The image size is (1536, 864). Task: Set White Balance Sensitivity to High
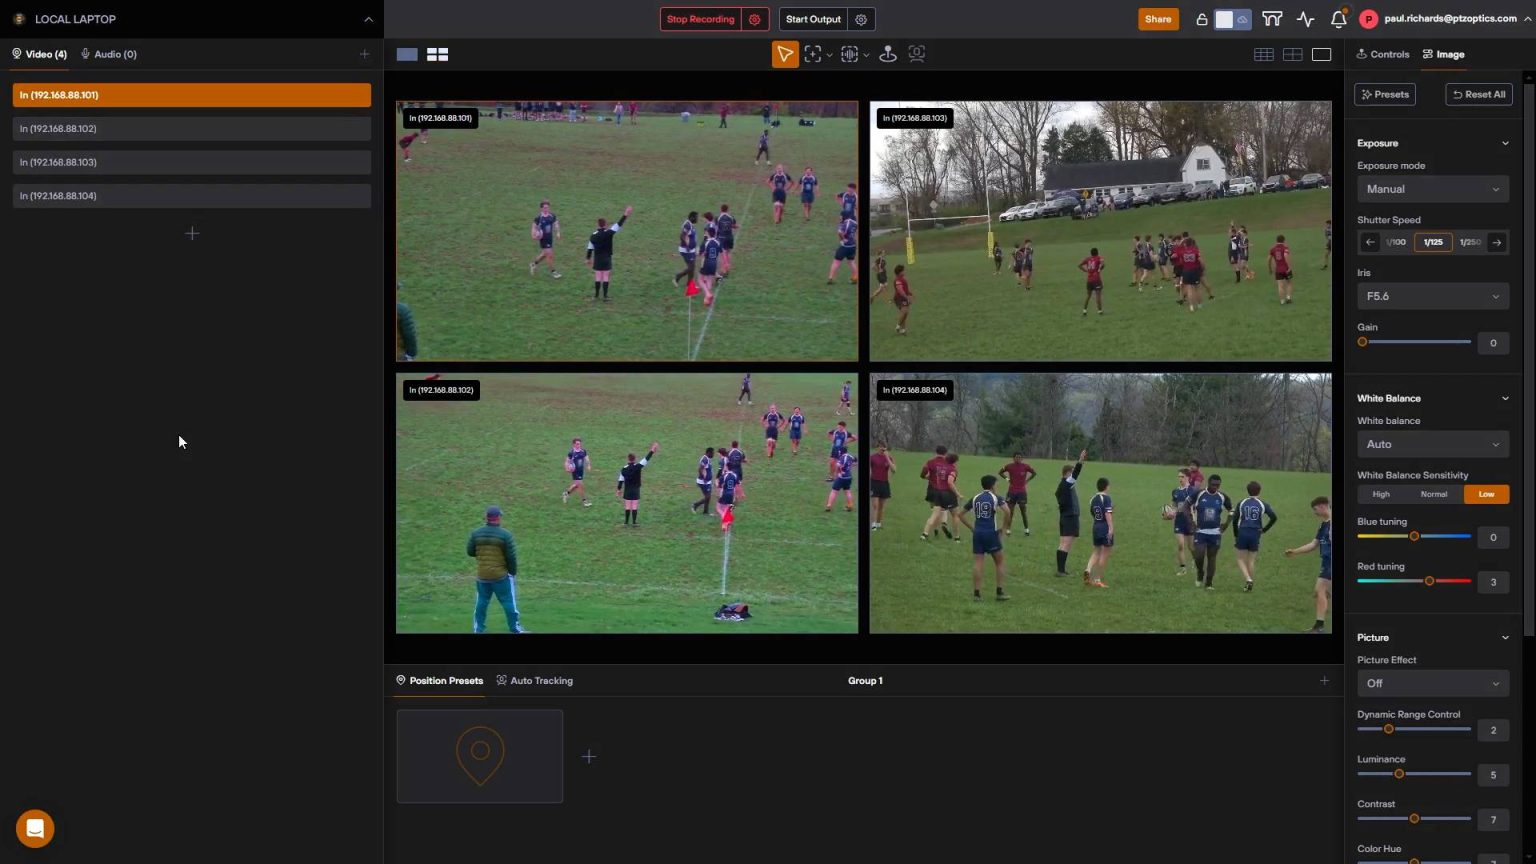point(1381,494)
